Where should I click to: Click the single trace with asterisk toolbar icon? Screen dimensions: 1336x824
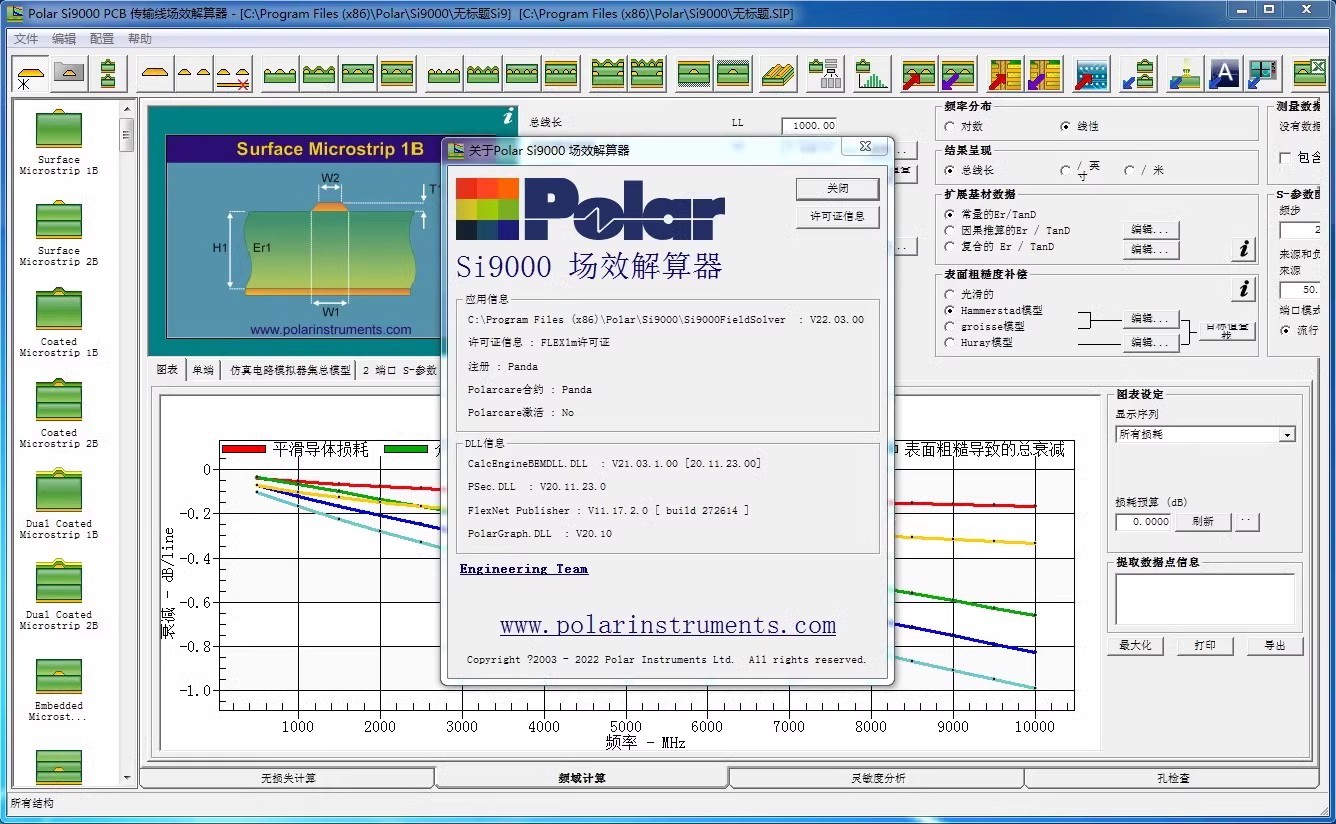30,75
